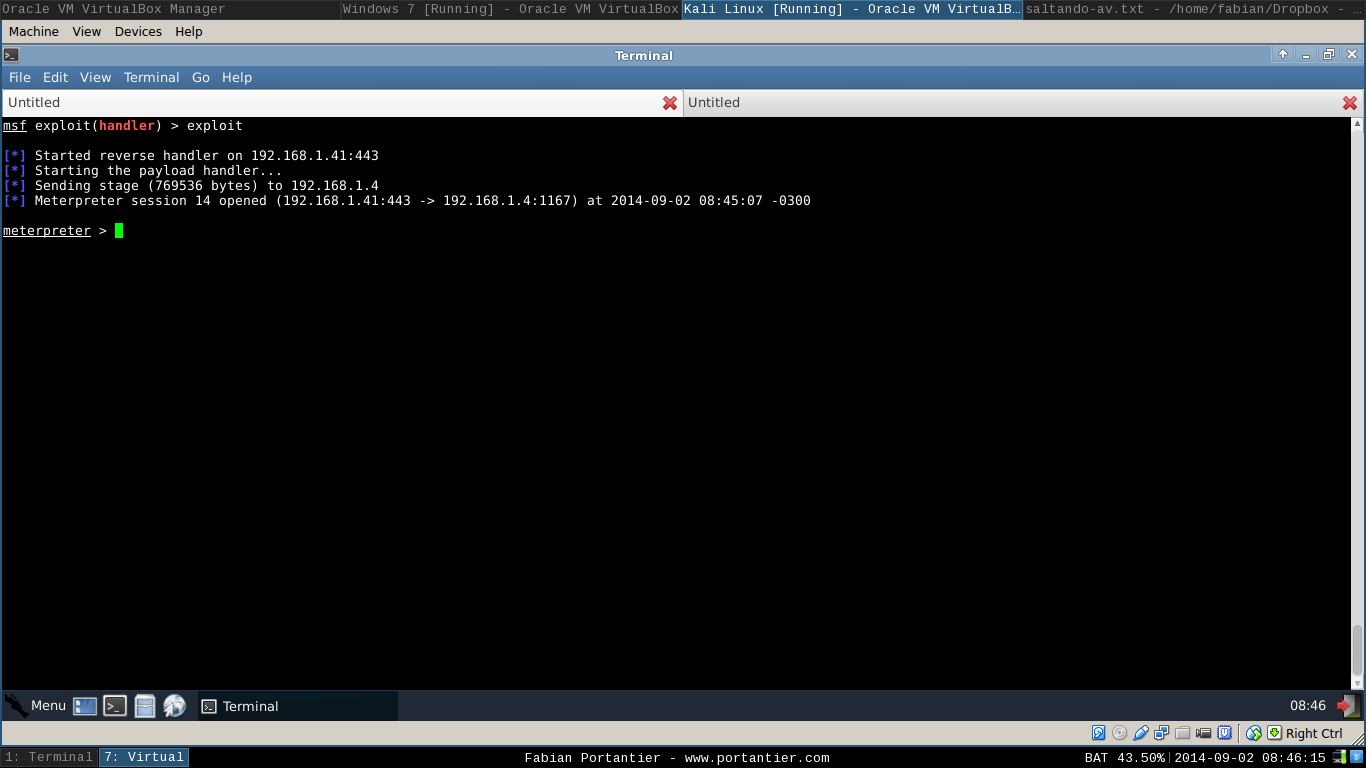Switch to saltando-av.txt window tab
This screenshot has width=1366, height=768.
point(1194,9)
